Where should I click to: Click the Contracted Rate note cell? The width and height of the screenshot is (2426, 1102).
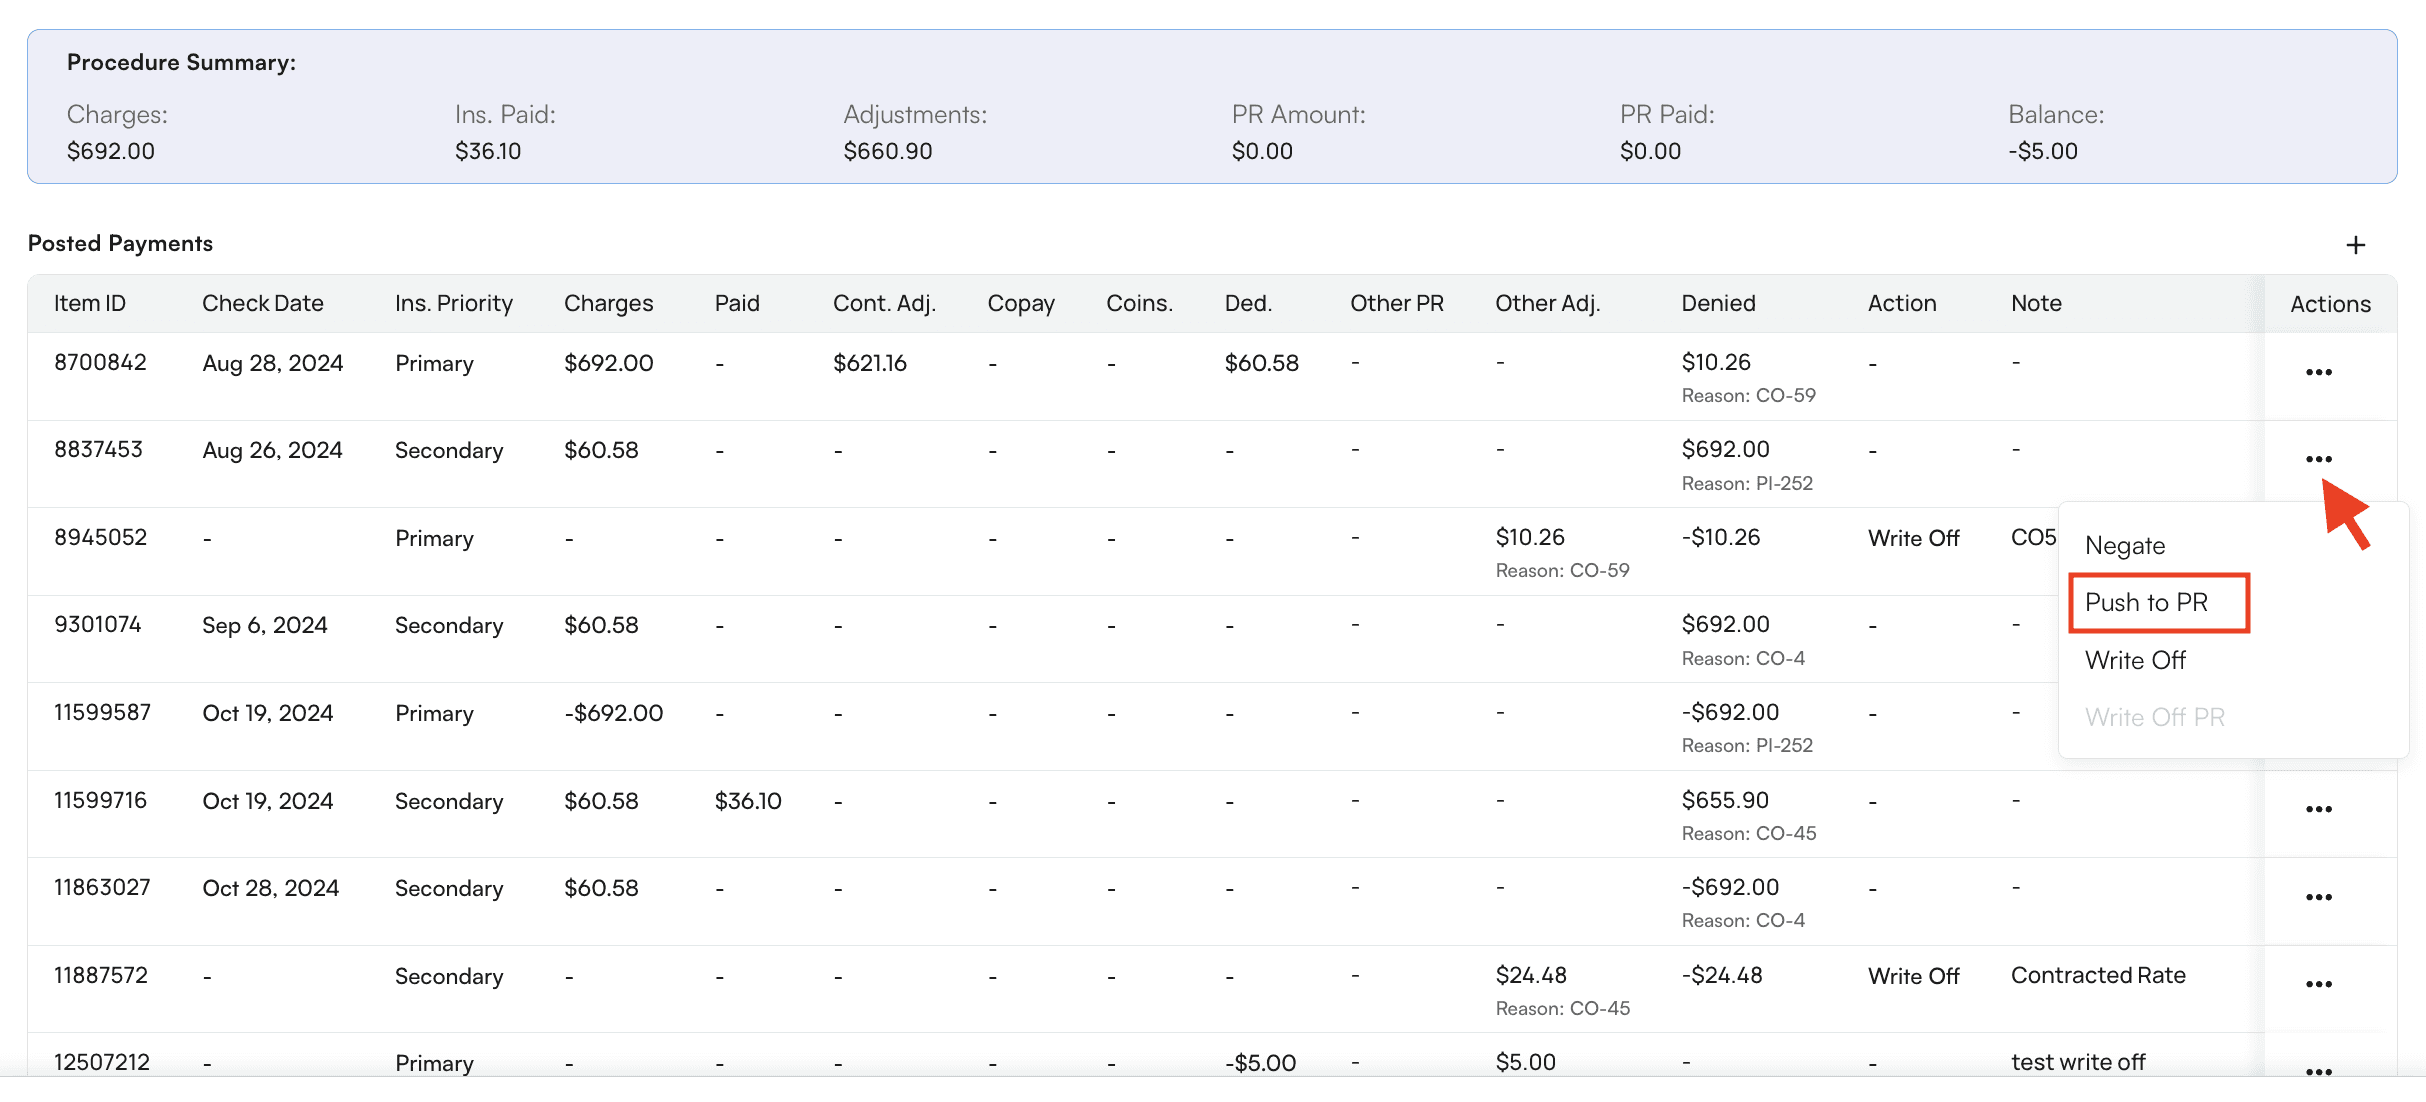2097,976
